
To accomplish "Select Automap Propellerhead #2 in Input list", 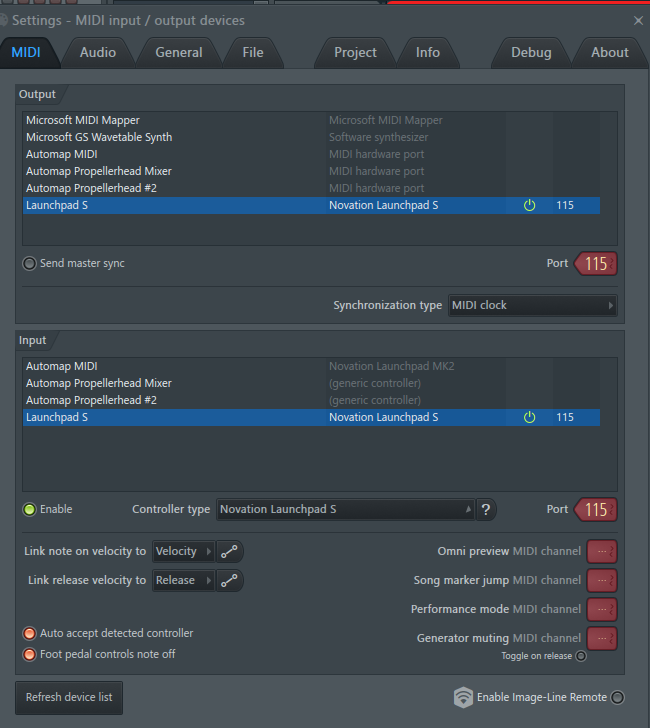I will click(311, 400).
